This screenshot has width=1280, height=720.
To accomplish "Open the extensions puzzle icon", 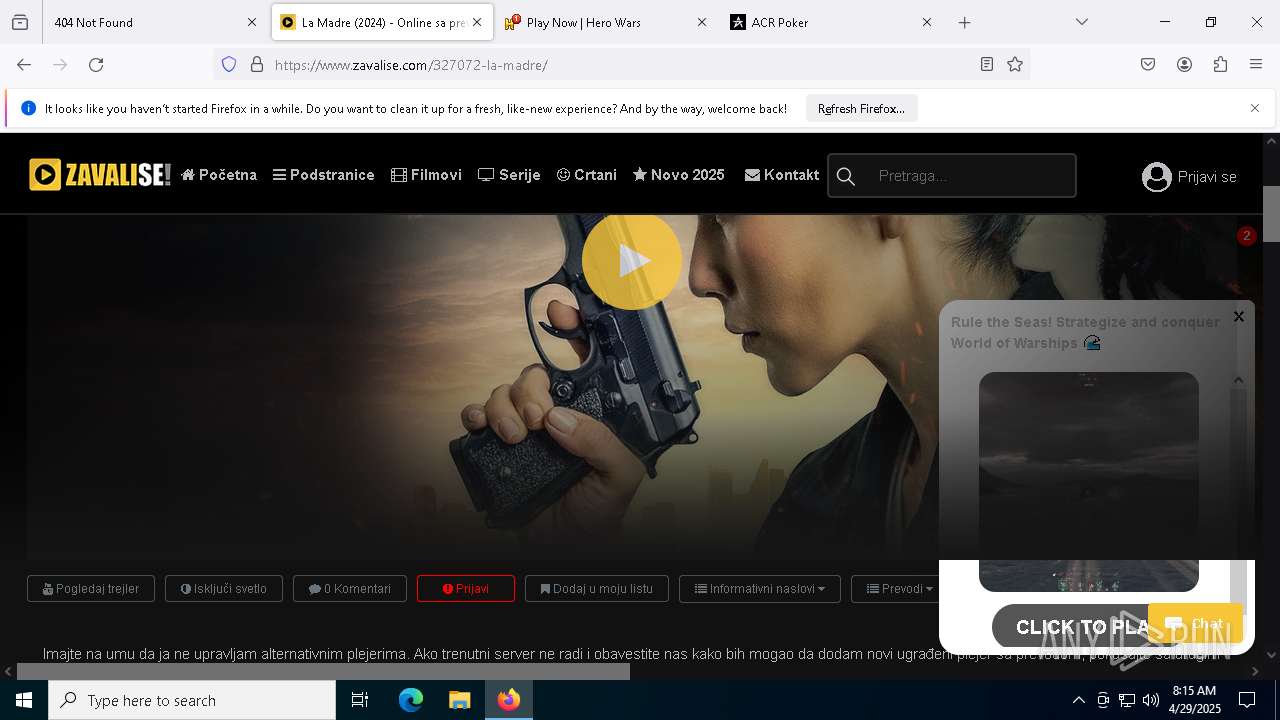I will pyautogui.click(x=1220, y=65).
